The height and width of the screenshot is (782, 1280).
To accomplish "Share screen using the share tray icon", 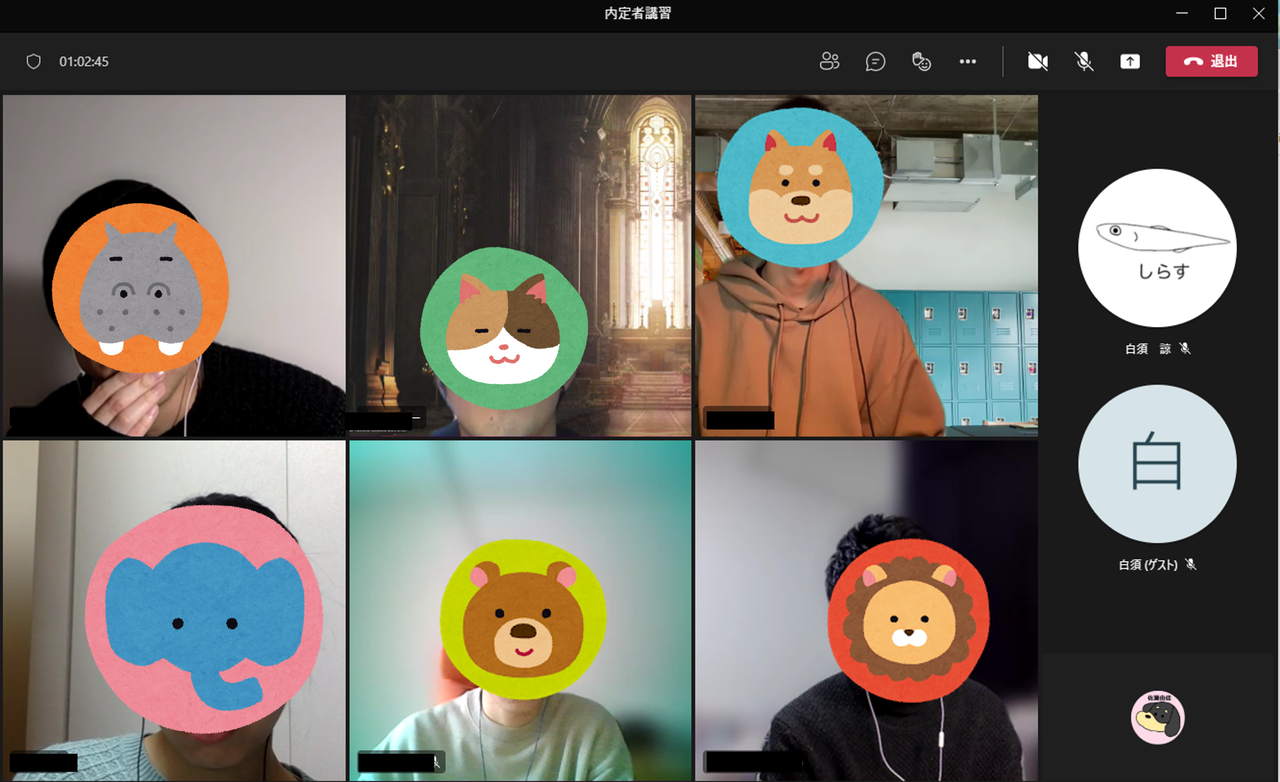I will pyautogui.click(x=1129, y=61).
